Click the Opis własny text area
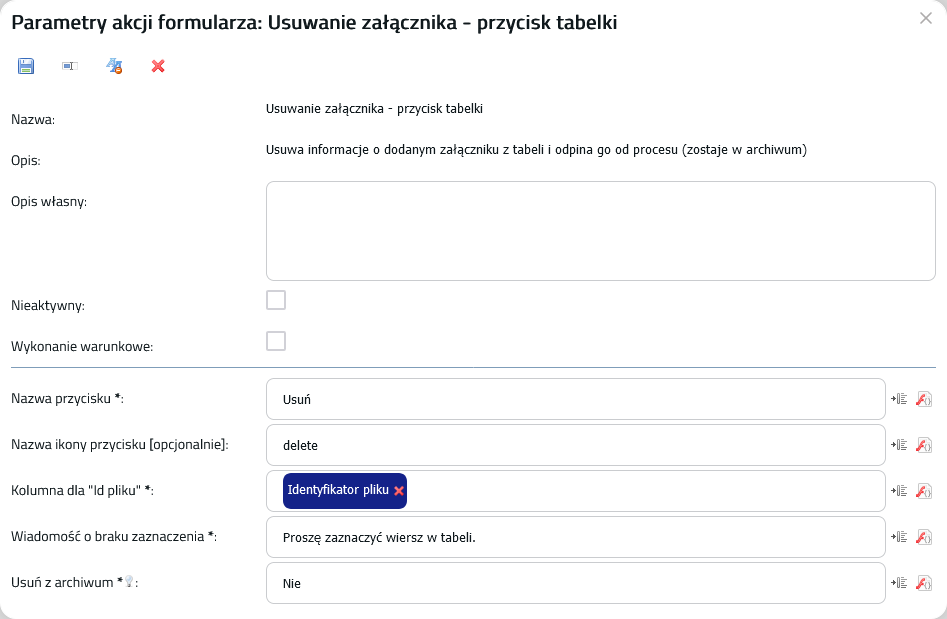The width and height of the screenshot is (947, 619). tap(601, 231)
